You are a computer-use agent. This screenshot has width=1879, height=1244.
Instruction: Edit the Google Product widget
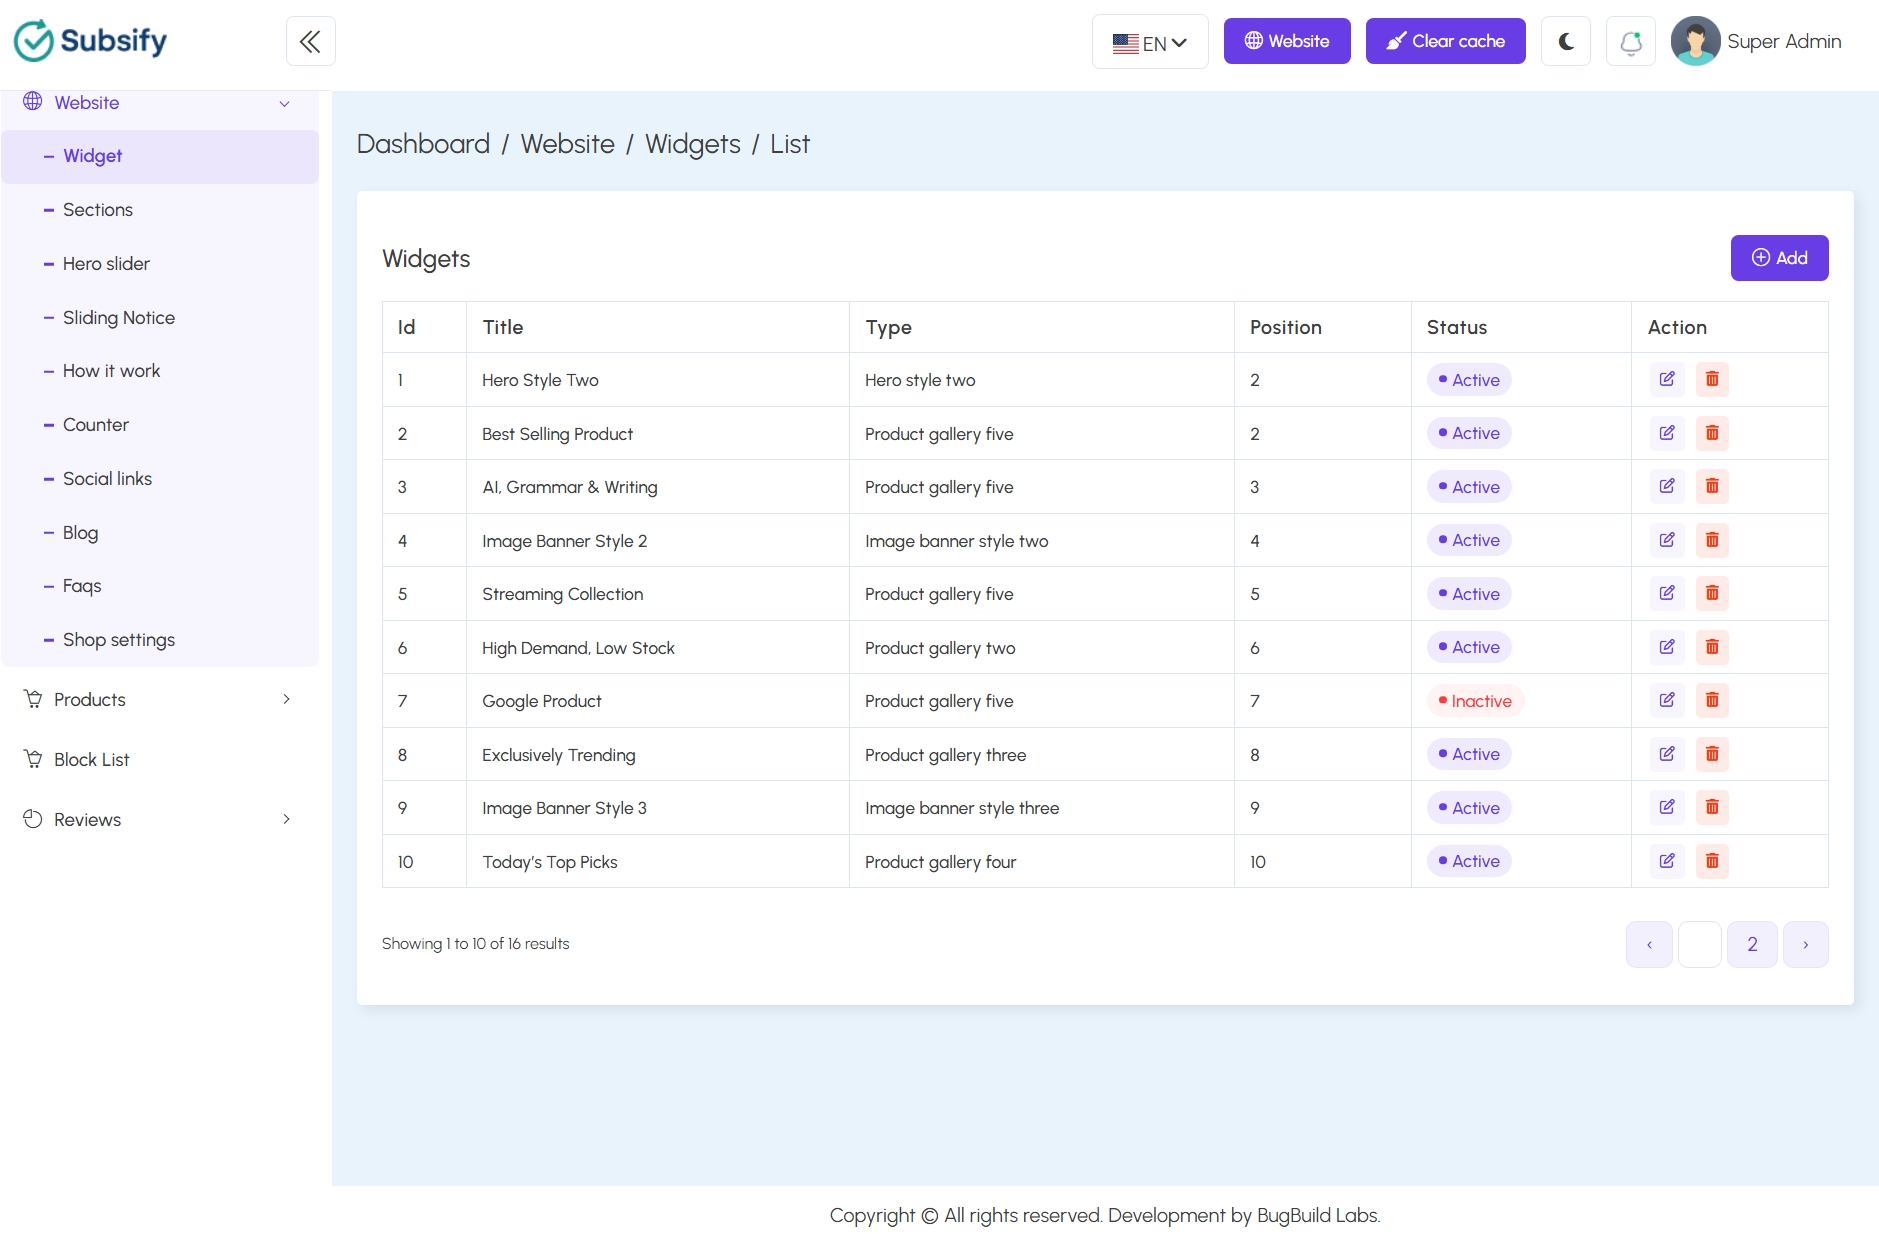[1667, 700]
